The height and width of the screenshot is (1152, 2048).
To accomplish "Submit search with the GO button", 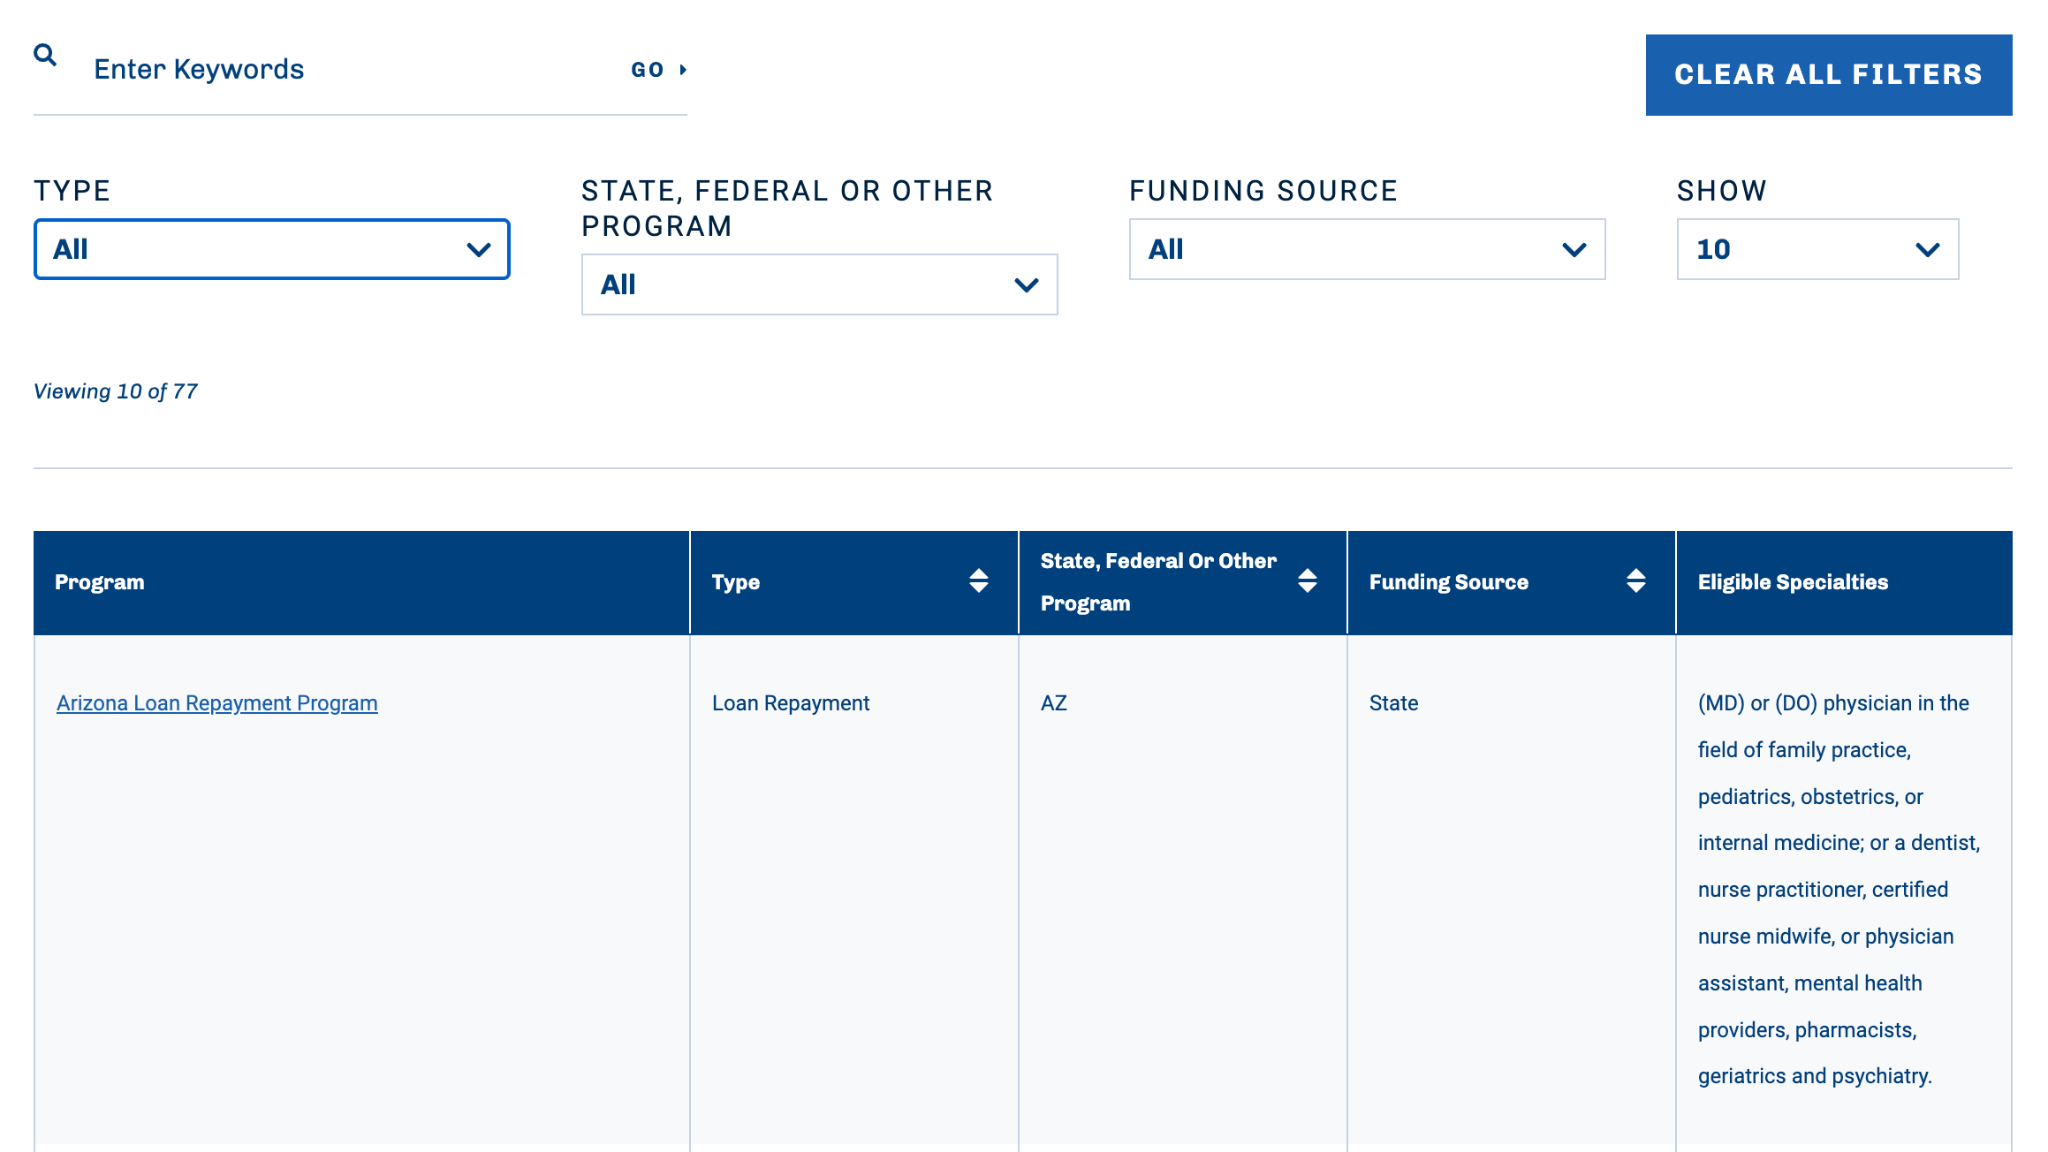I will (x=659, y=70).
